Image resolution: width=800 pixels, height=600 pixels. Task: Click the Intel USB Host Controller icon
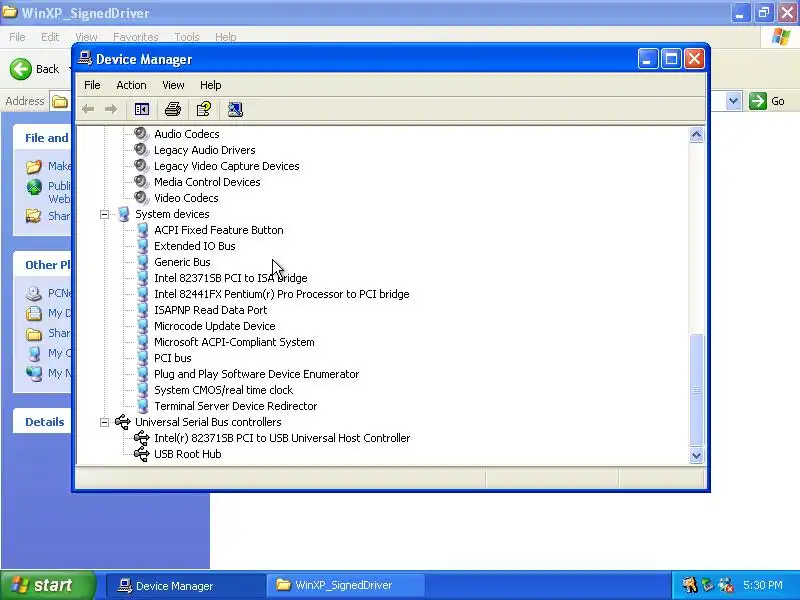click(x=141, y=438)
